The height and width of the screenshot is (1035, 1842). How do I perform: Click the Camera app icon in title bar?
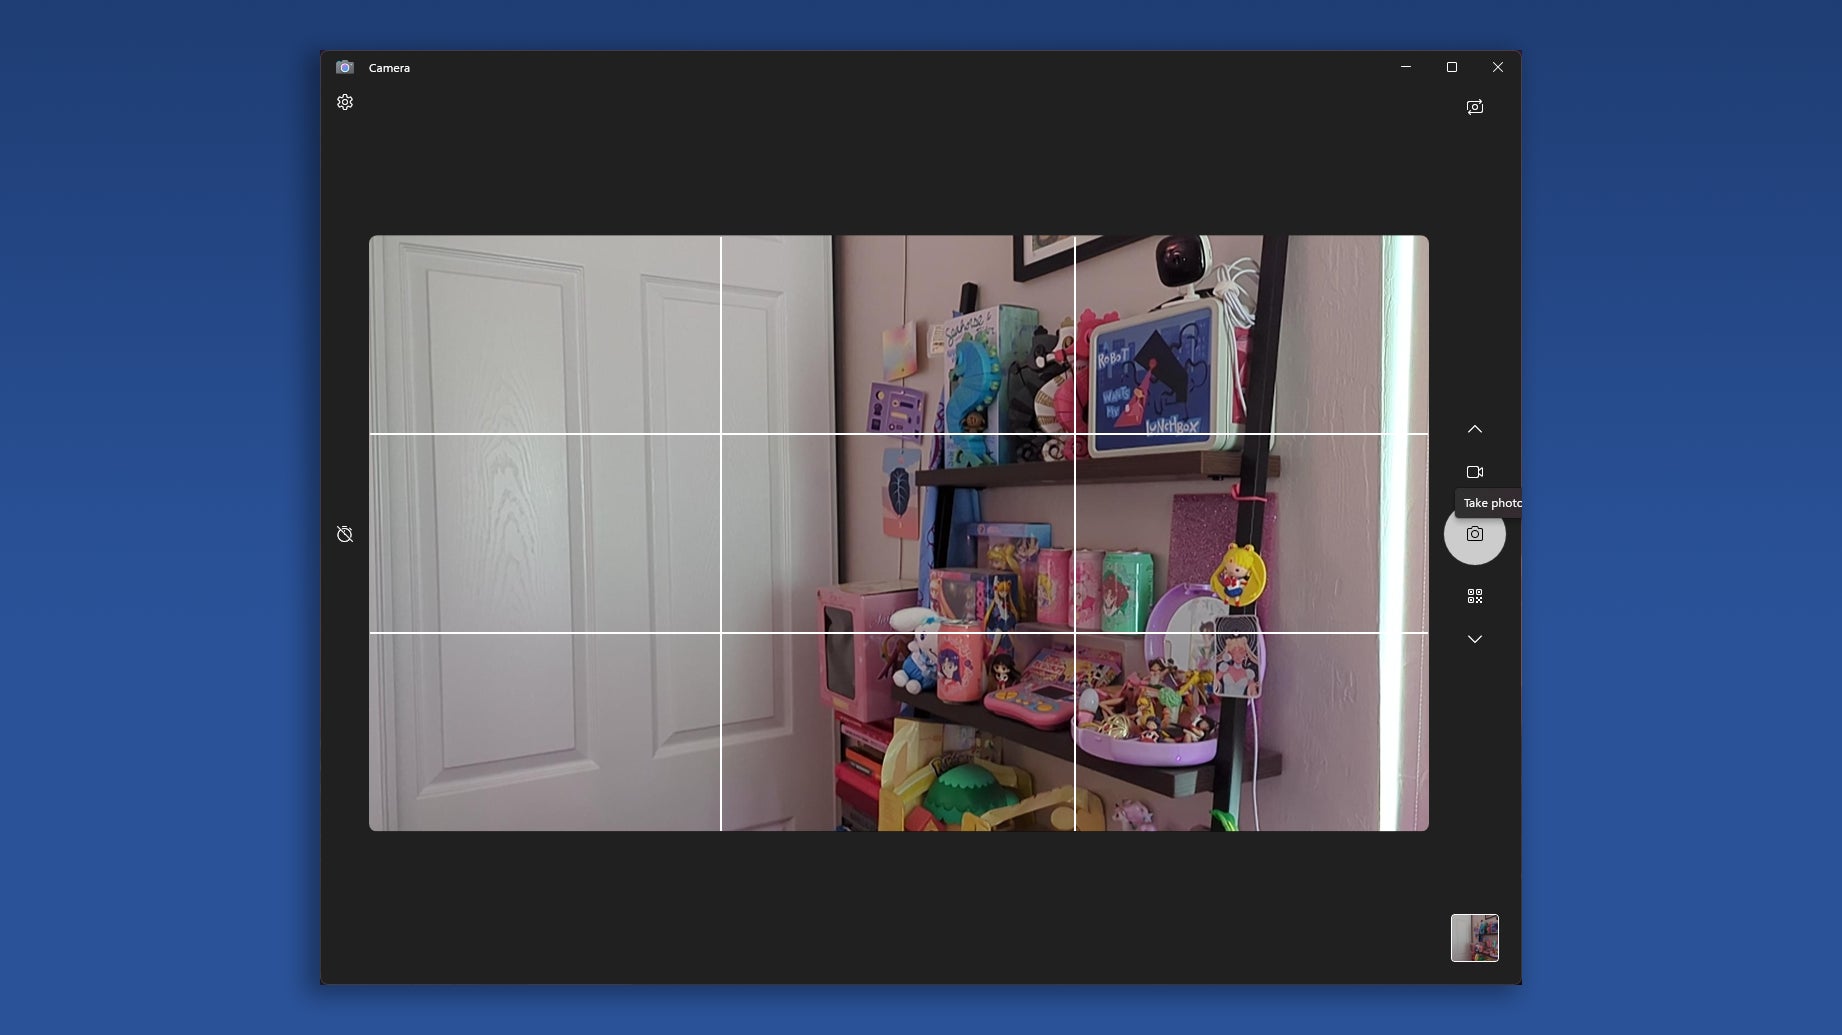pos(345,67)
